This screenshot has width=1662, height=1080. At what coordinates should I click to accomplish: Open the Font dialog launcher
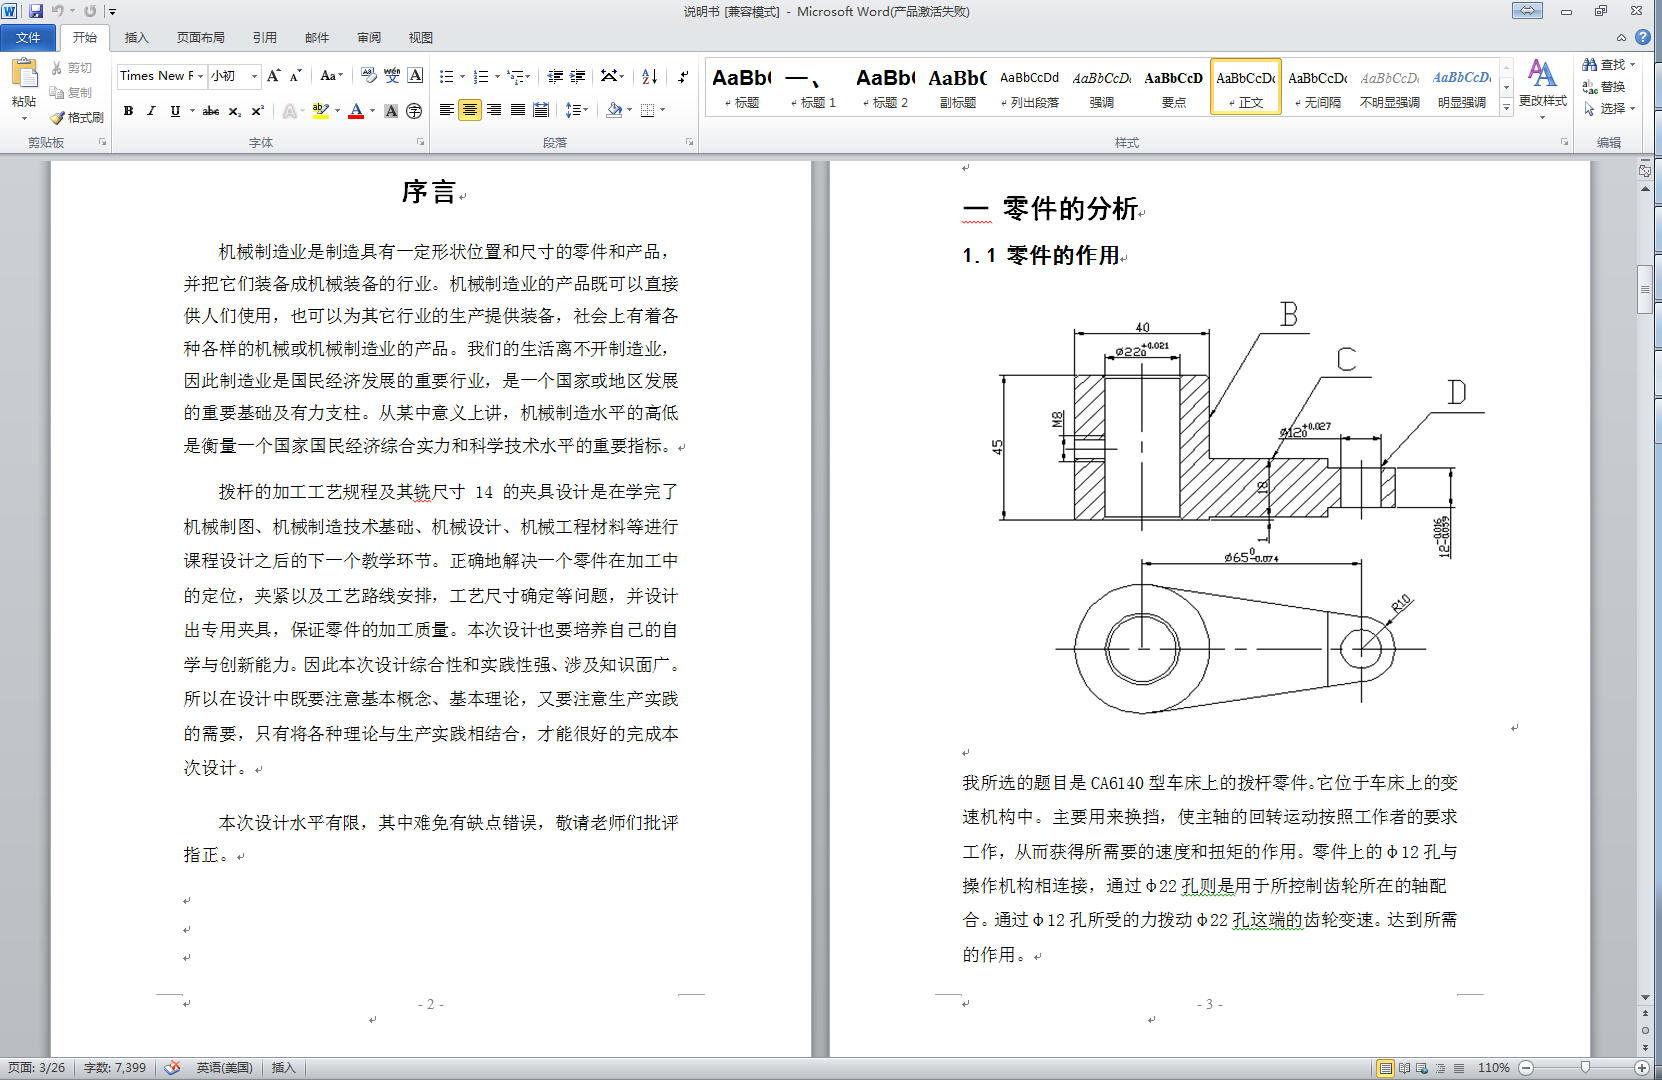(420, 143)
